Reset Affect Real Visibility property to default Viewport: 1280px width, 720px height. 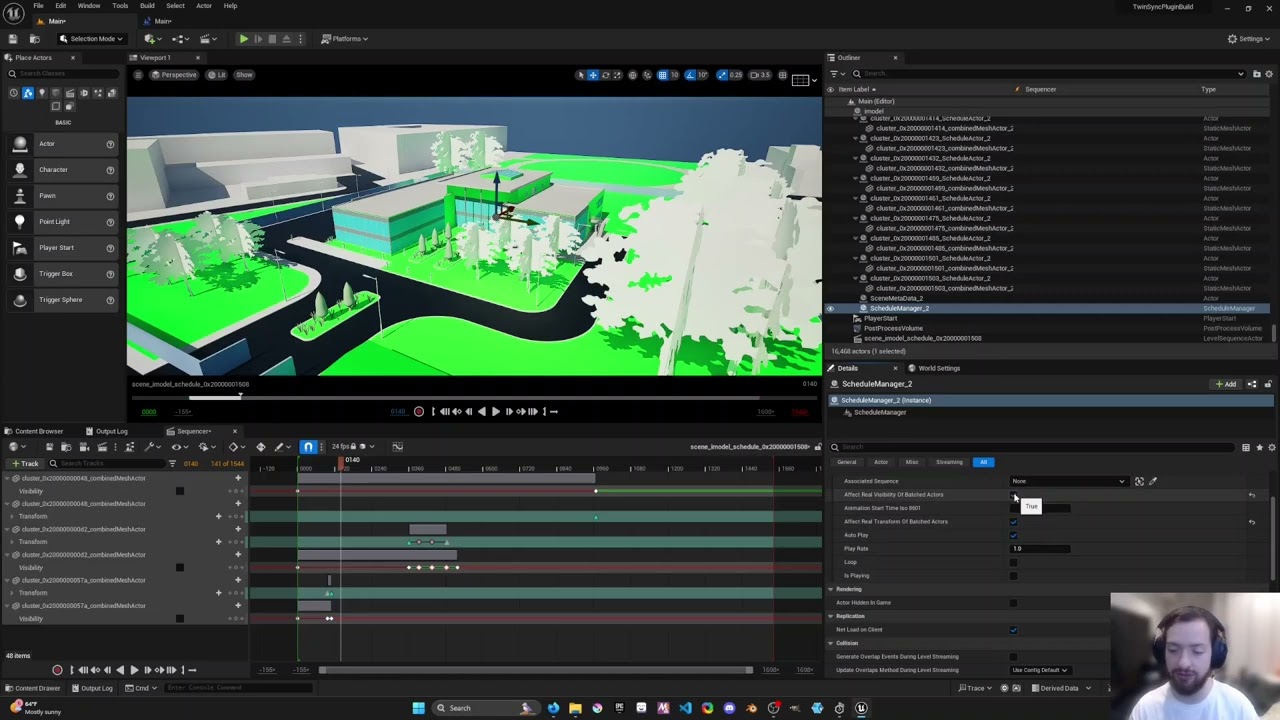(x=1252, y=495)
